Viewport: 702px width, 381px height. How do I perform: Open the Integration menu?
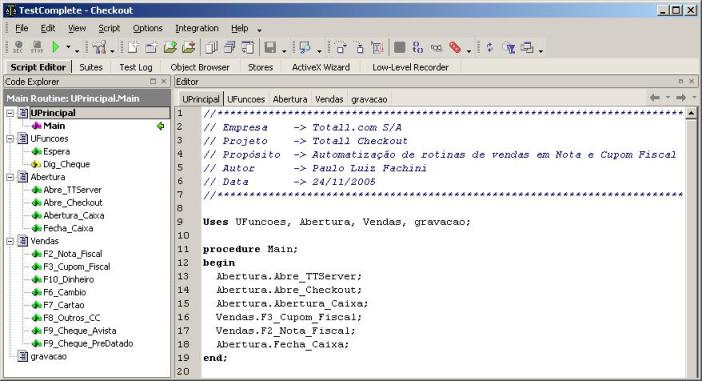pyautogui.click(x=197, y=28)
